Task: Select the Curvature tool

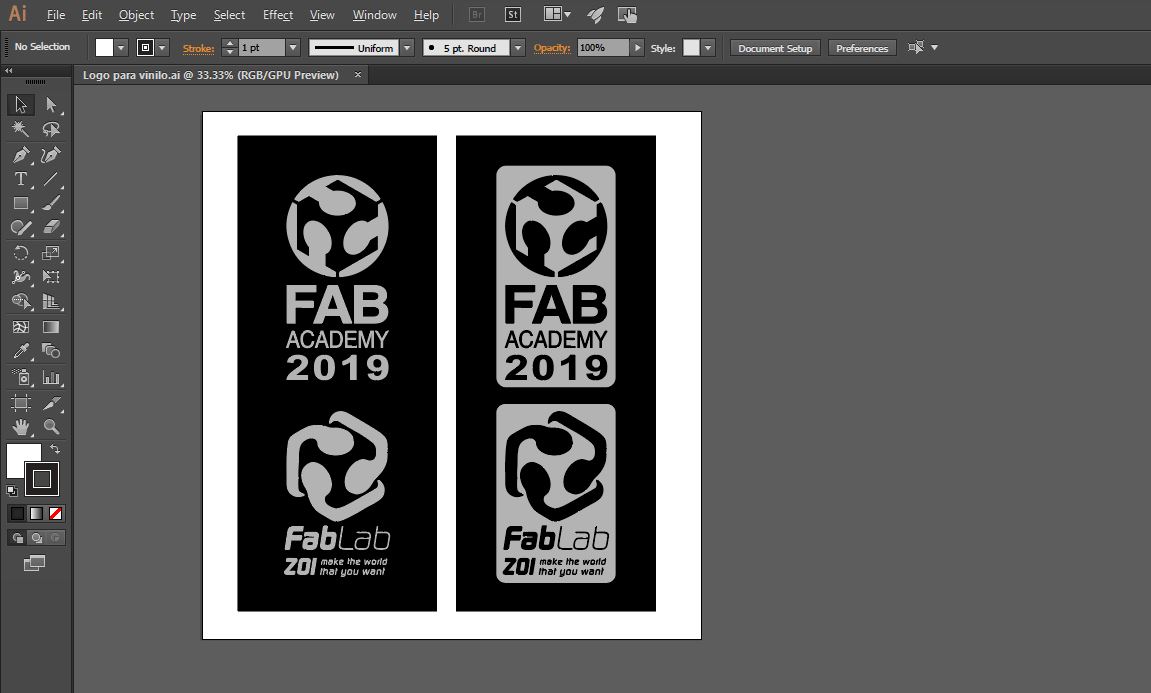Action: [51, 154]
